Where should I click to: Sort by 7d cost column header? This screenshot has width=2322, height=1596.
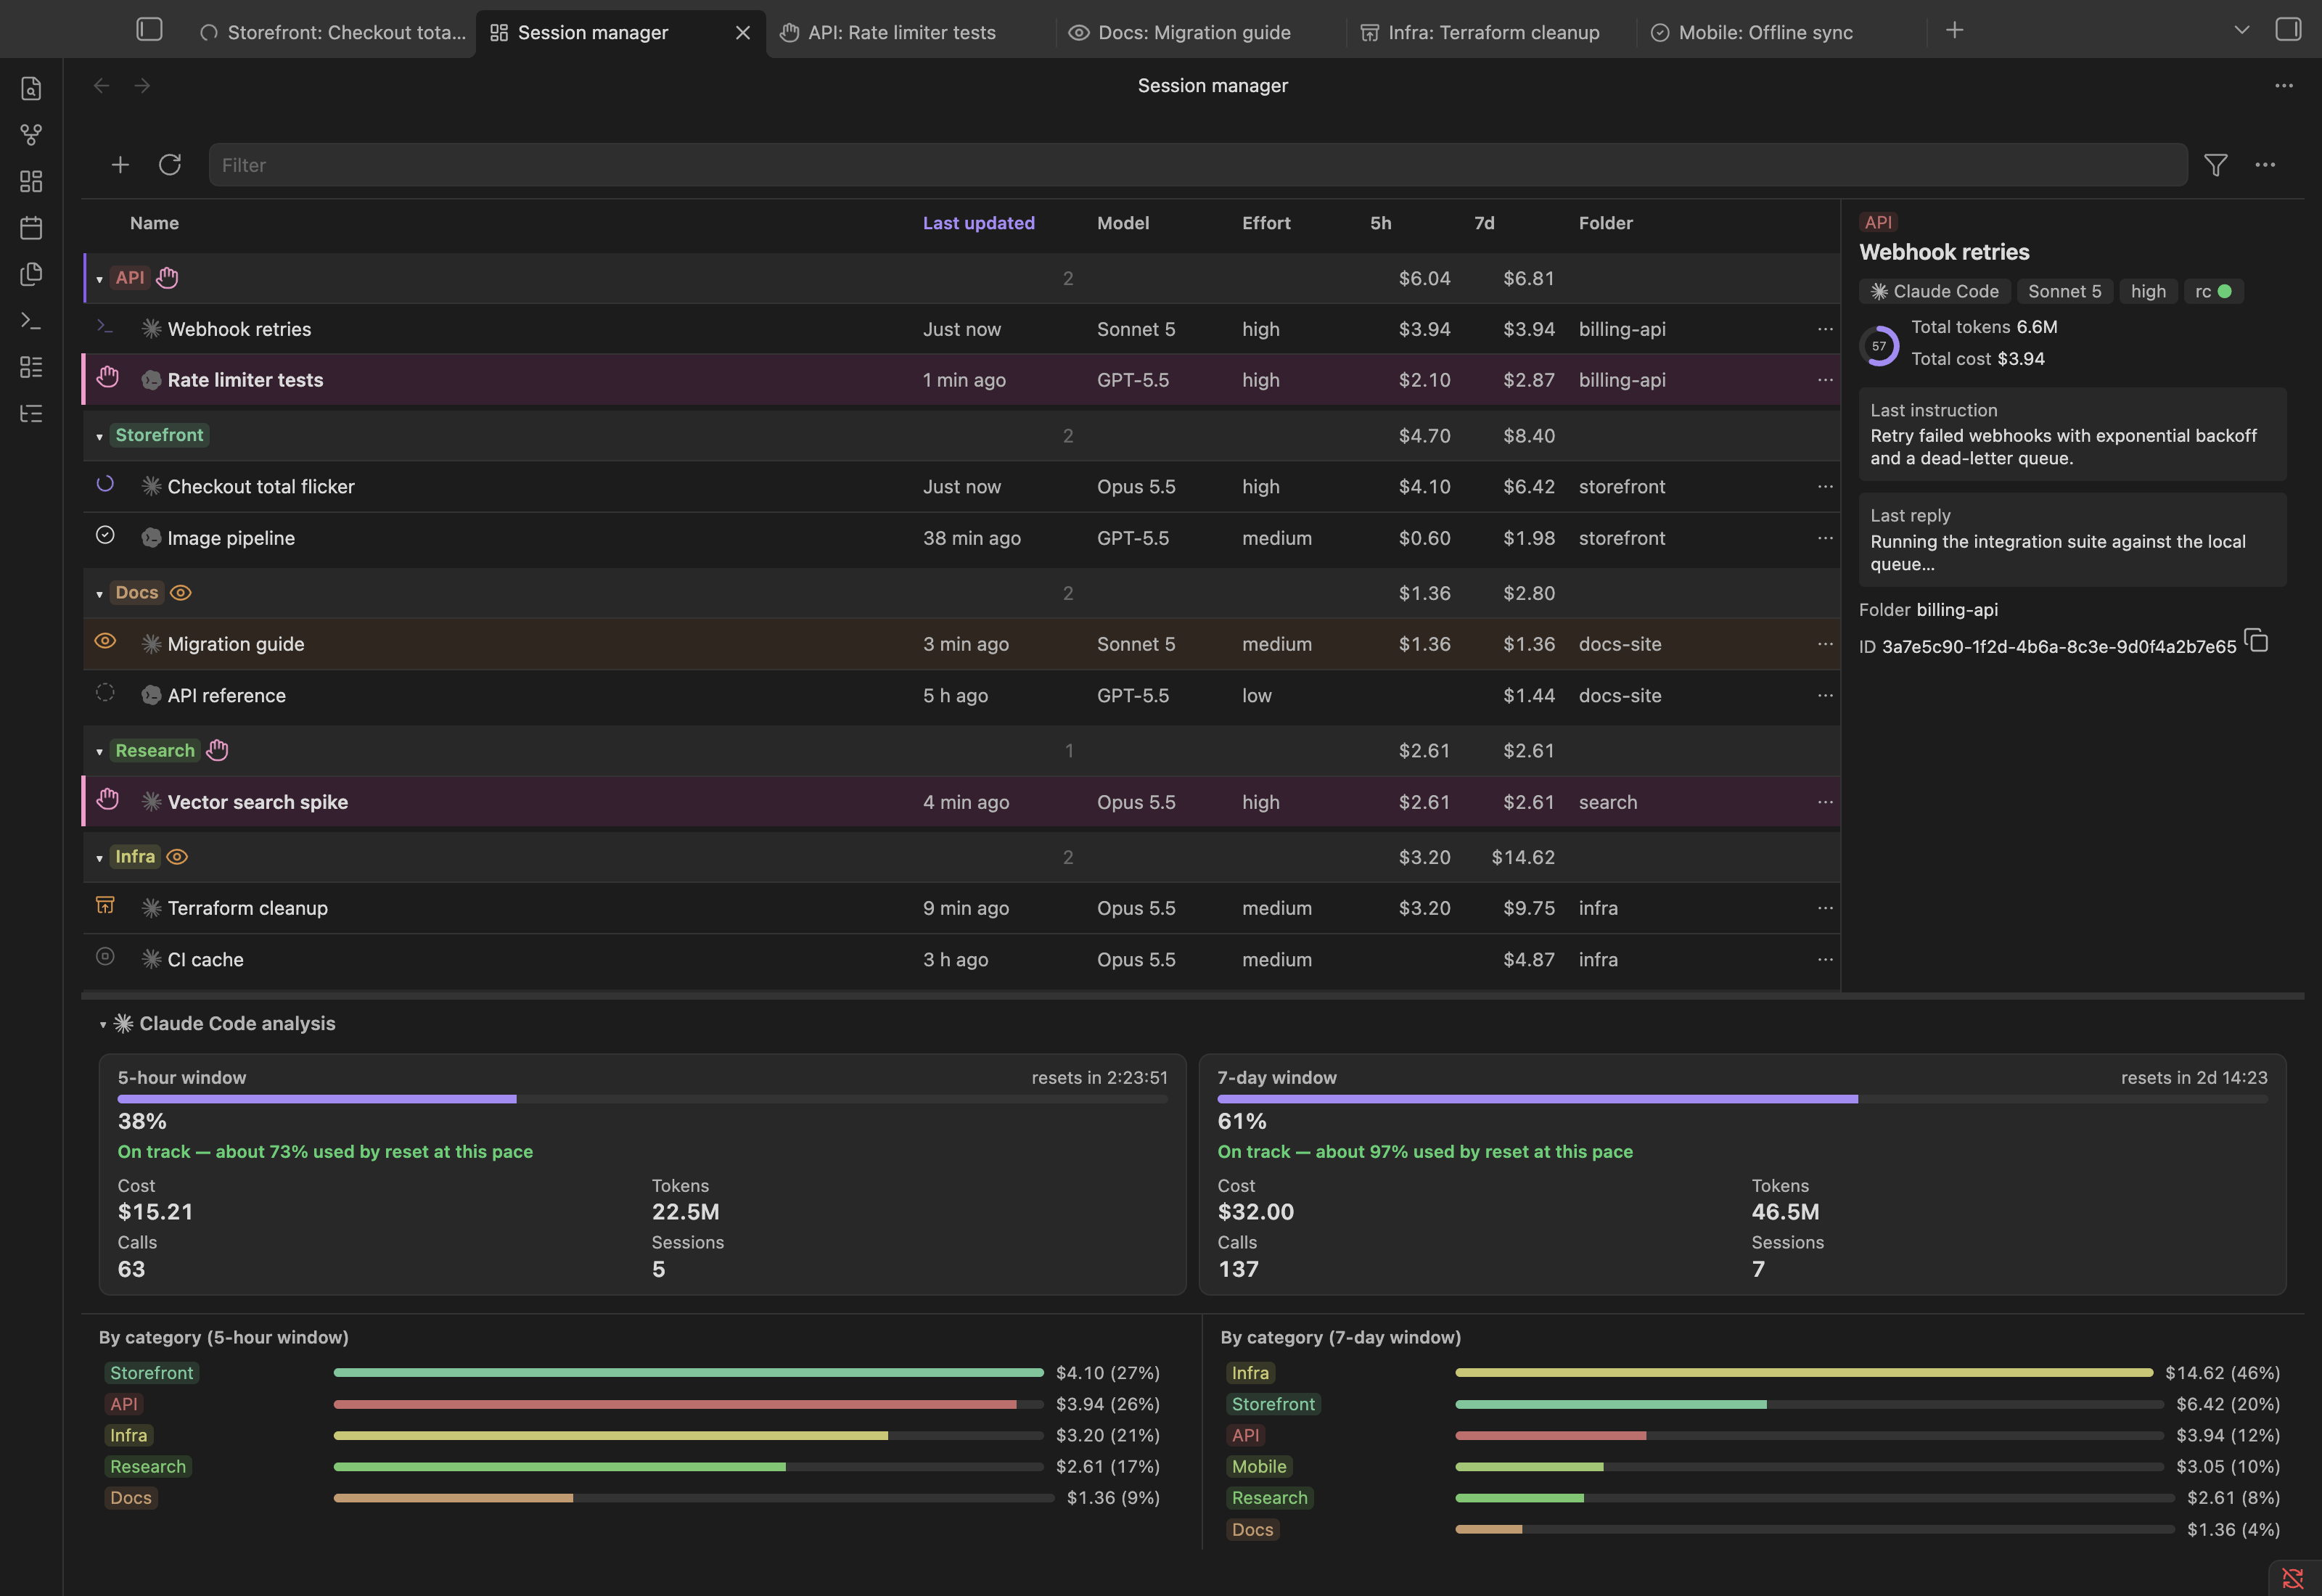click(1484, 223)
